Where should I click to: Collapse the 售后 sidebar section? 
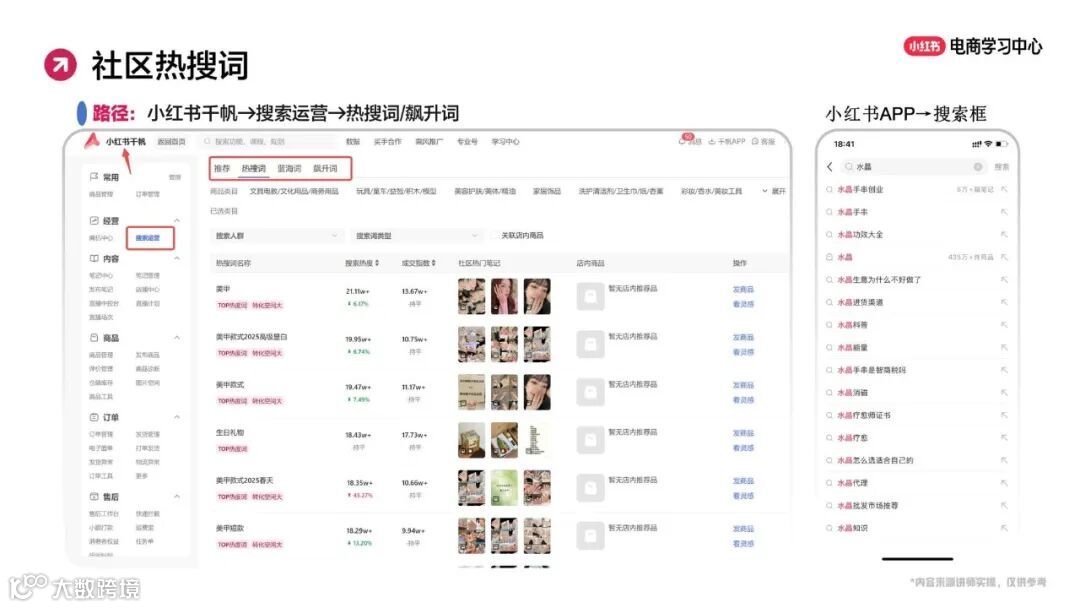click(x=177, y=496)
